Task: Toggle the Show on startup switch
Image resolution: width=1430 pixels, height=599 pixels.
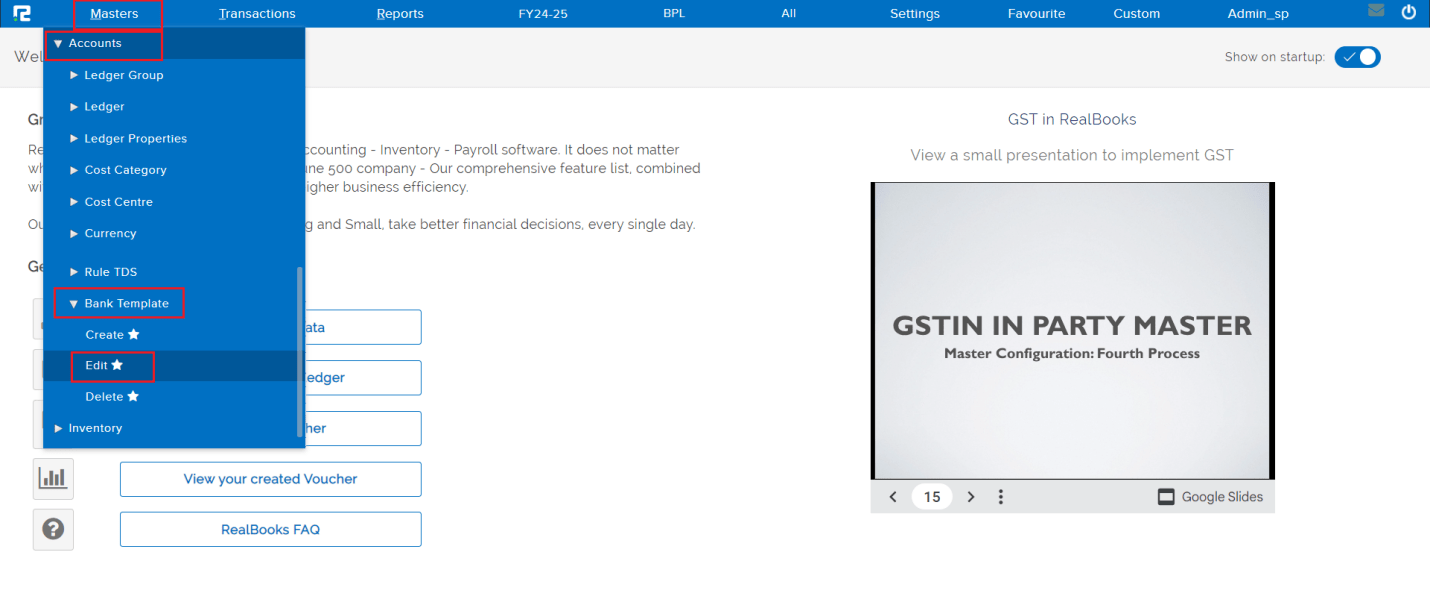Action: coord(1357,57)
